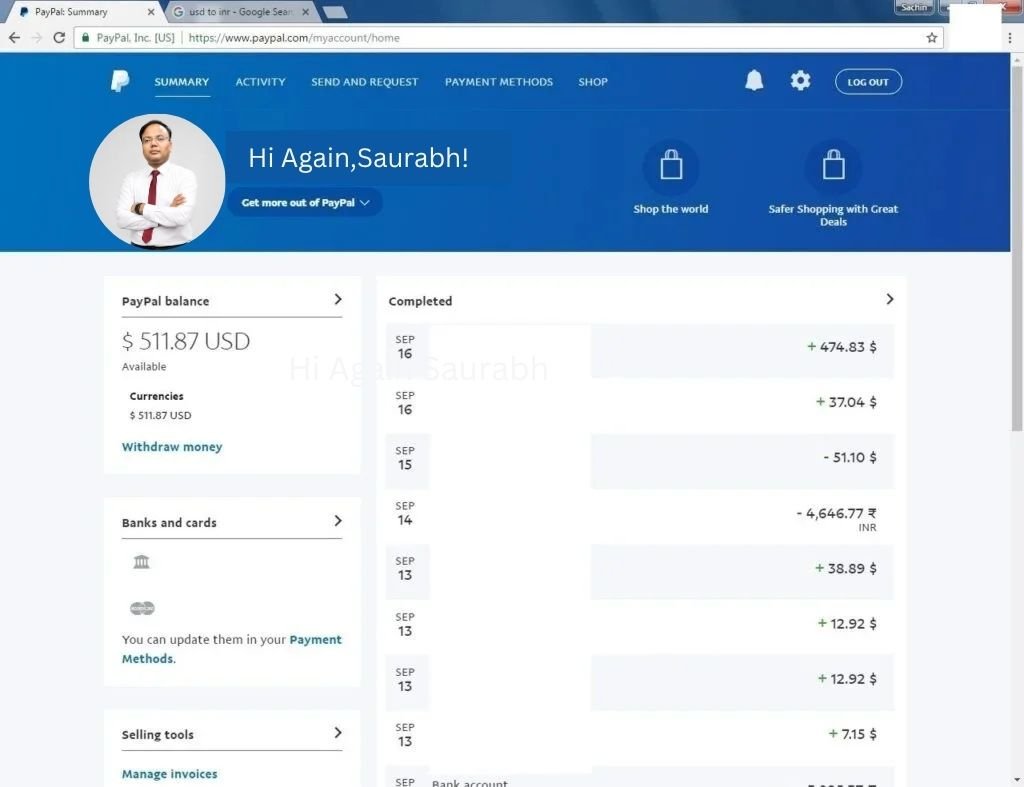The image size is (1024, 787).
Task: Click the Withdraw money link
Action: (172, 447)
